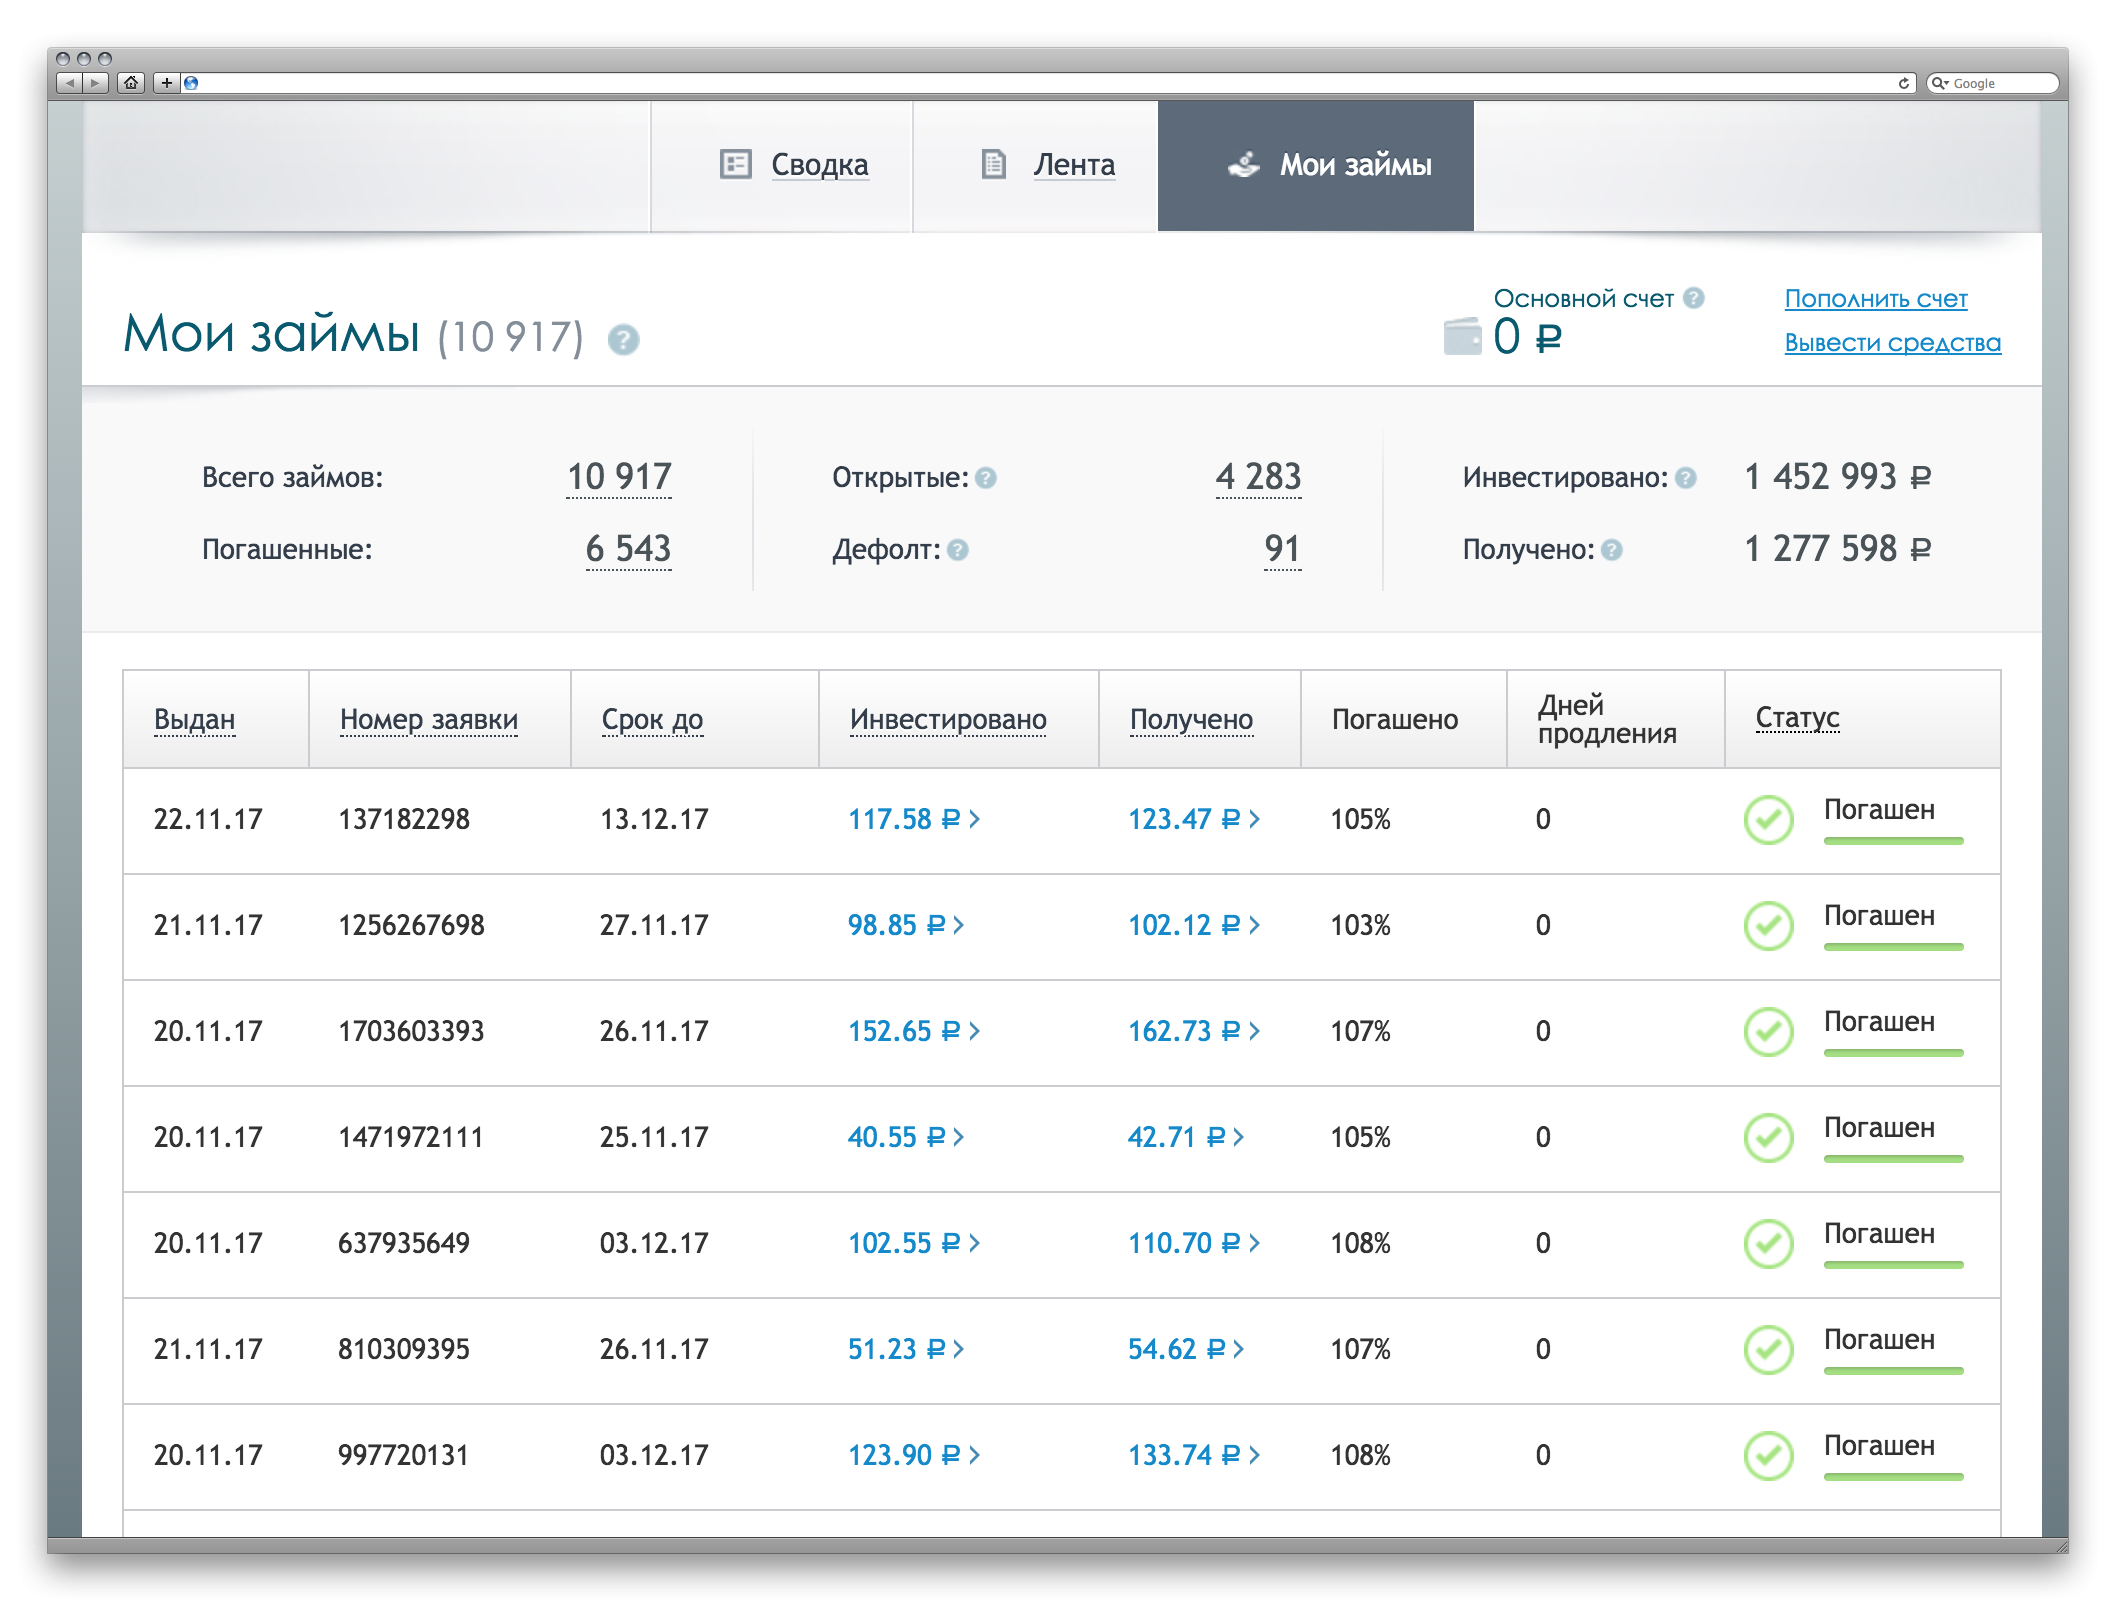Click received total 1 277 598 ₽
Screen dimensions: 2116x1601
[1837, 549]
